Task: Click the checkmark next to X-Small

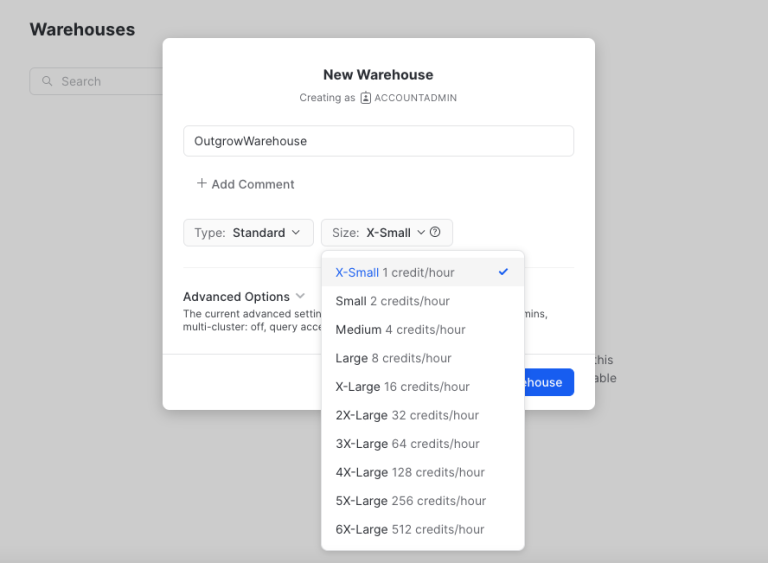Action: tap(503, 272)
